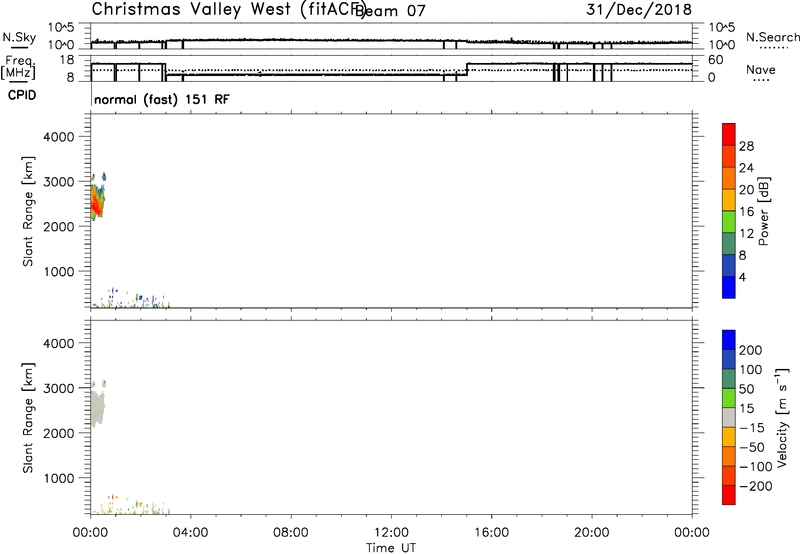Click the "Freq. [MHz]" axis label
The height and width of the screenshot is (554, 800).
(19, 67)
